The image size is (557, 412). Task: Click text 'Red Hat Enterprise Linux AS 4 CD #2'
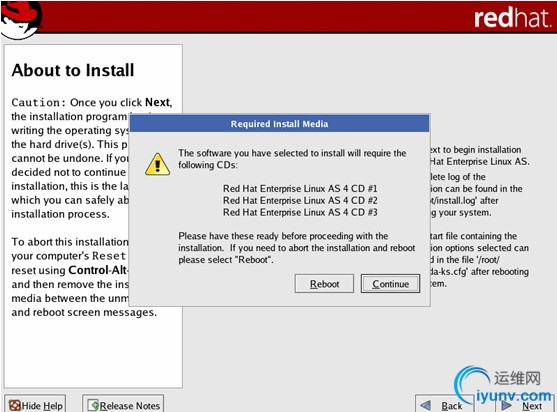tap(300, 200)
